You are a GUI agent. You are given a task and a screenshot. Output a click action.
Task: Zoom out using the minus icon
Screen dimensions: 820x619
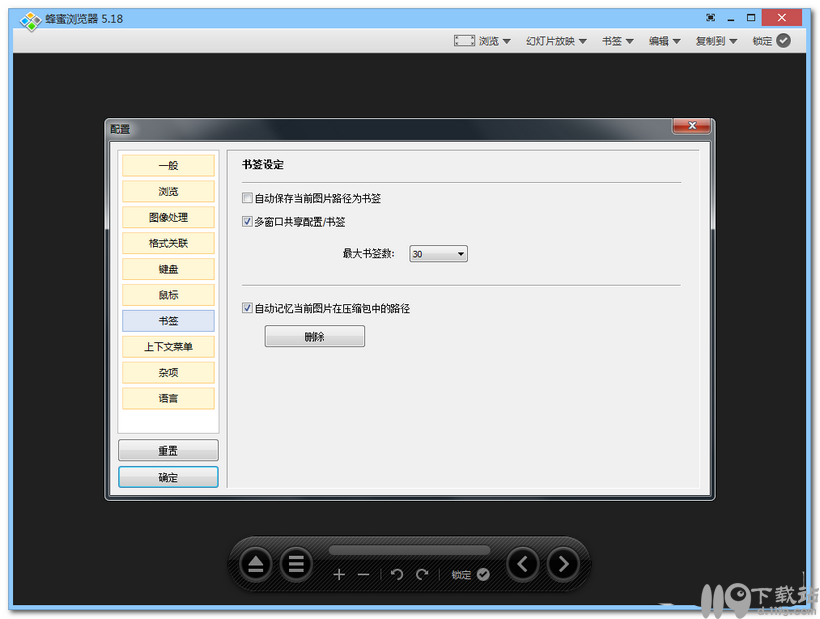364,574
